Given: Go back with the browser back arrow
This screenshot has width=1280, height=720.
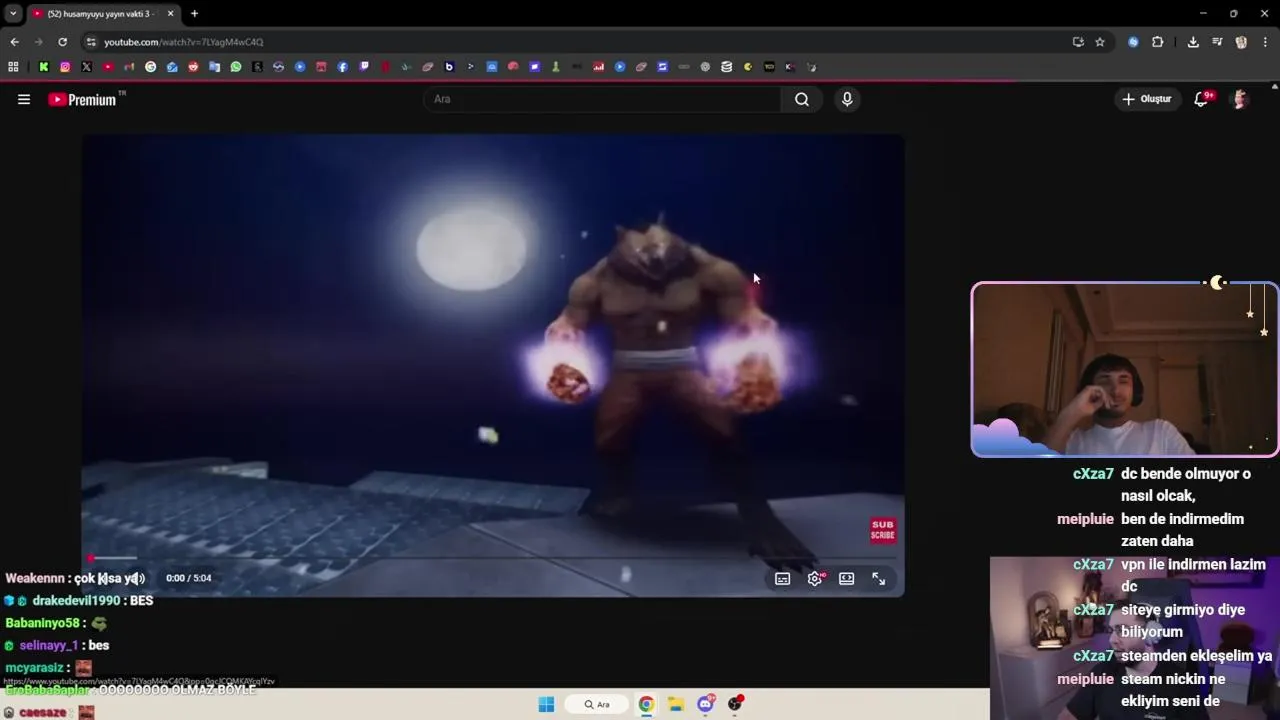Looking at the screenshot, I should [x=14, y=42].
